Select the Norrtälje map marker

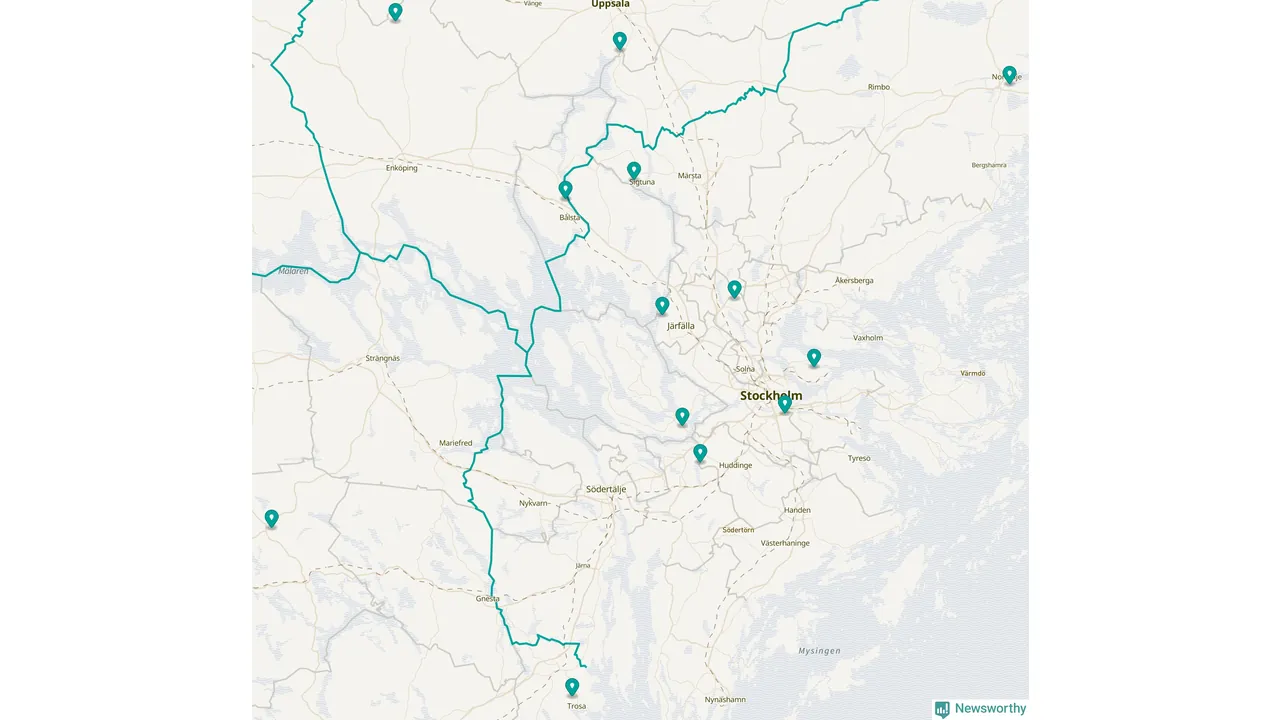click(1010, 75)
